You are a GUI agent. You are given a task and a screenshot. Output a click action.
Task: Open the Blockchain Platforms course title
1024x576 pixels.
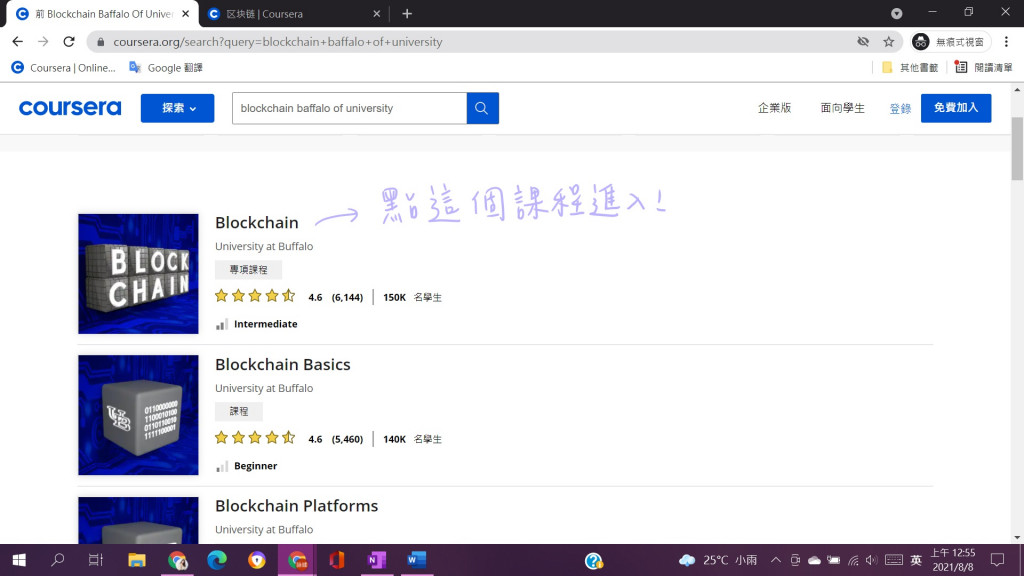click(296, 505)
